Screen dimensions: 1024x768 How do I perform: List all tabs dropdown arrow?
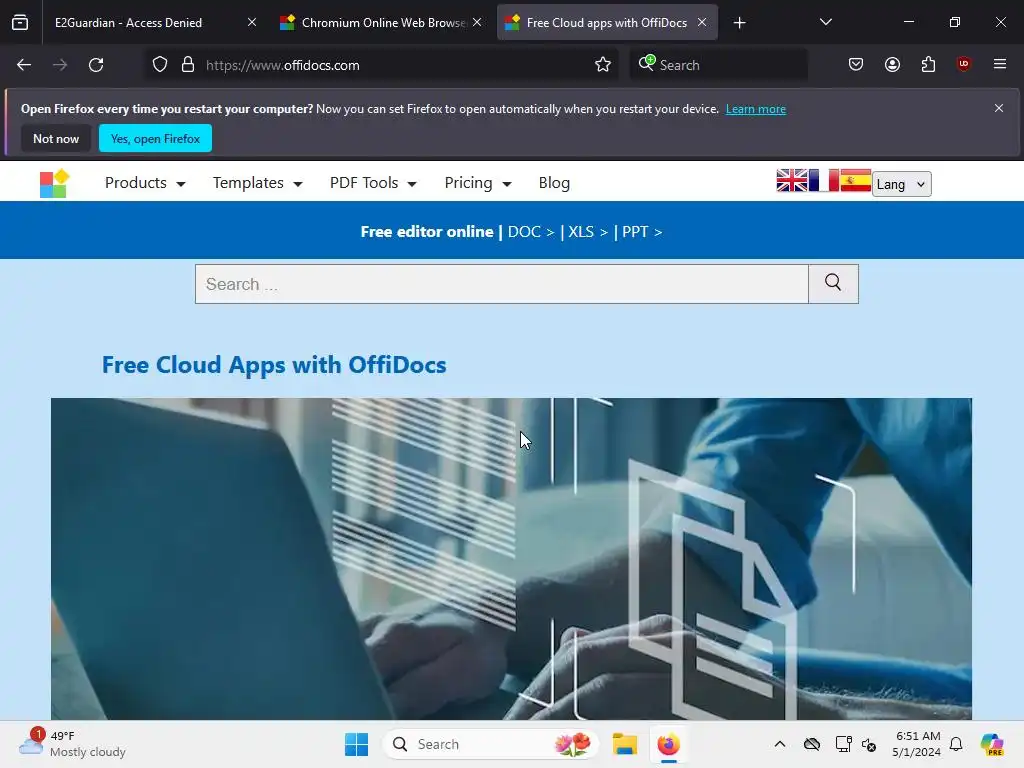point(825,22)
